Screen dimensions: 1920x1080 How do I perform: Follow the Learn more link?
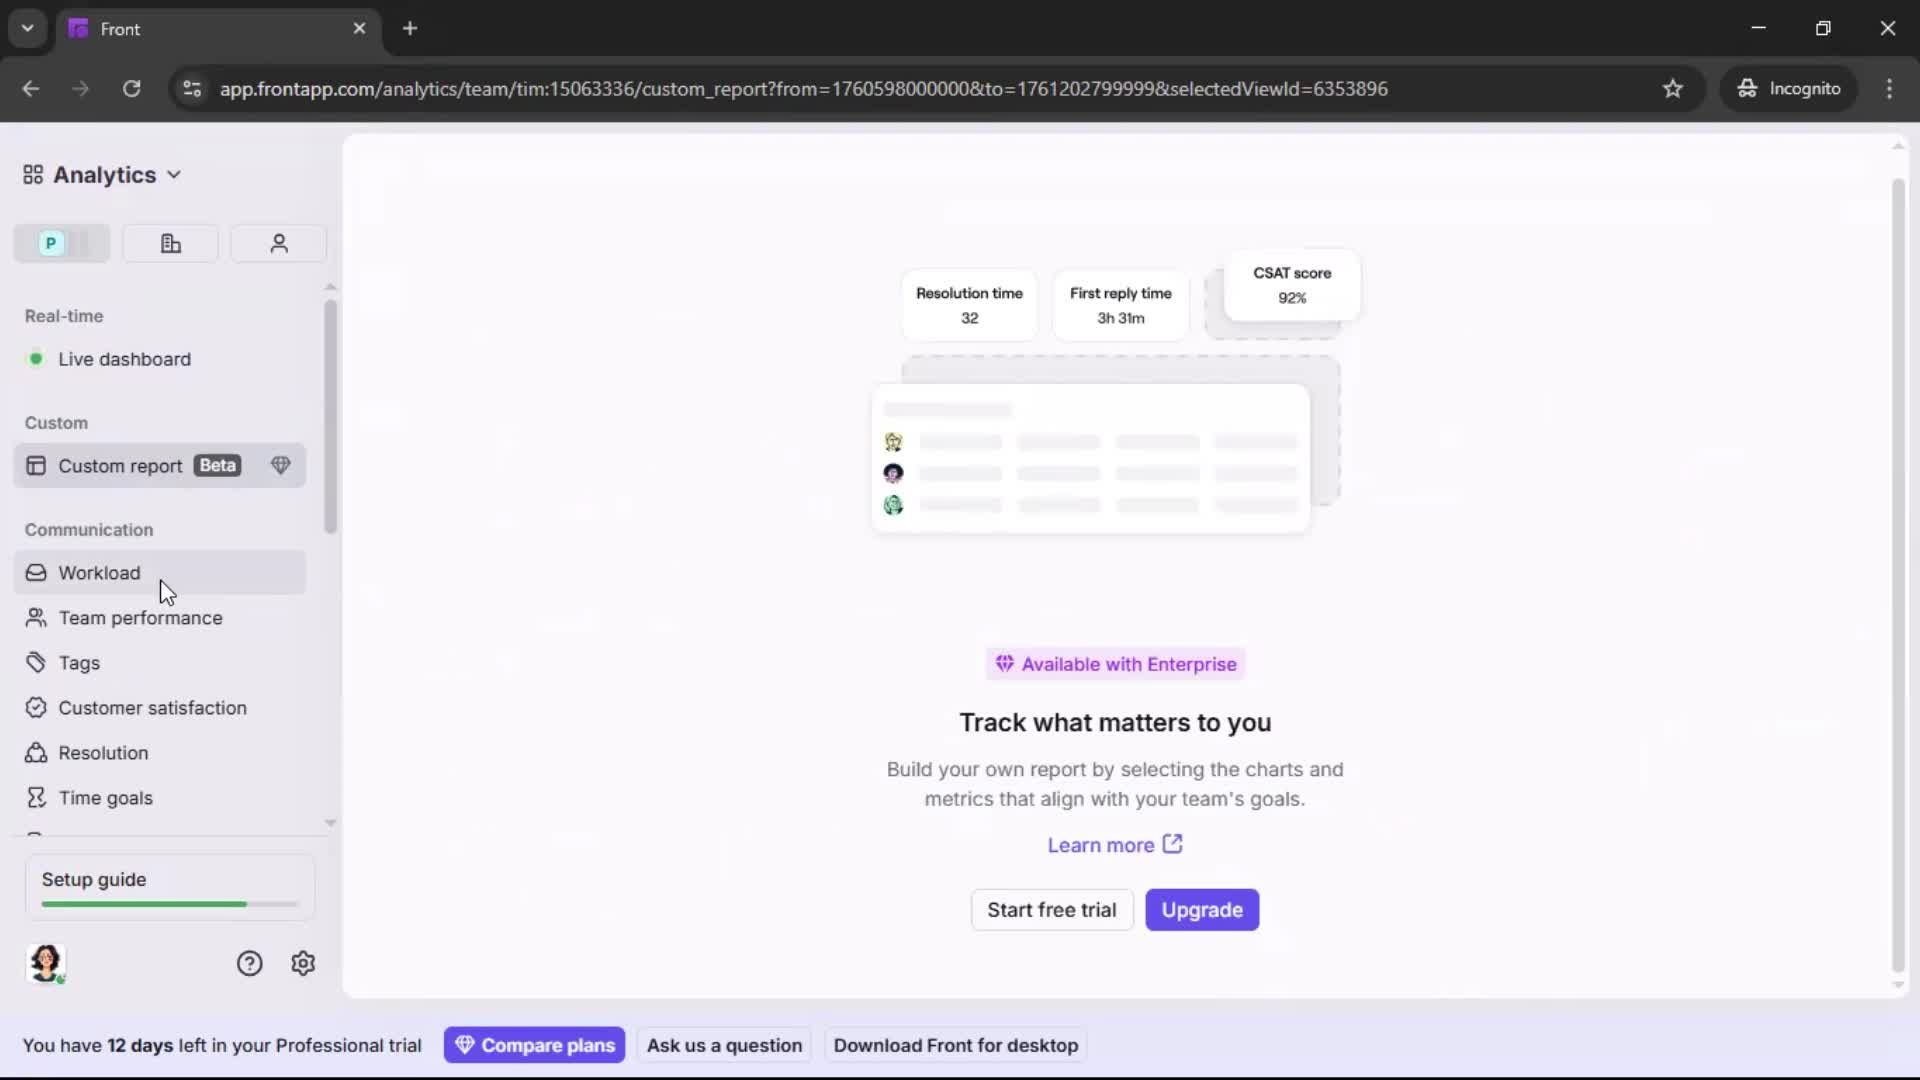tap(1113, 844)
